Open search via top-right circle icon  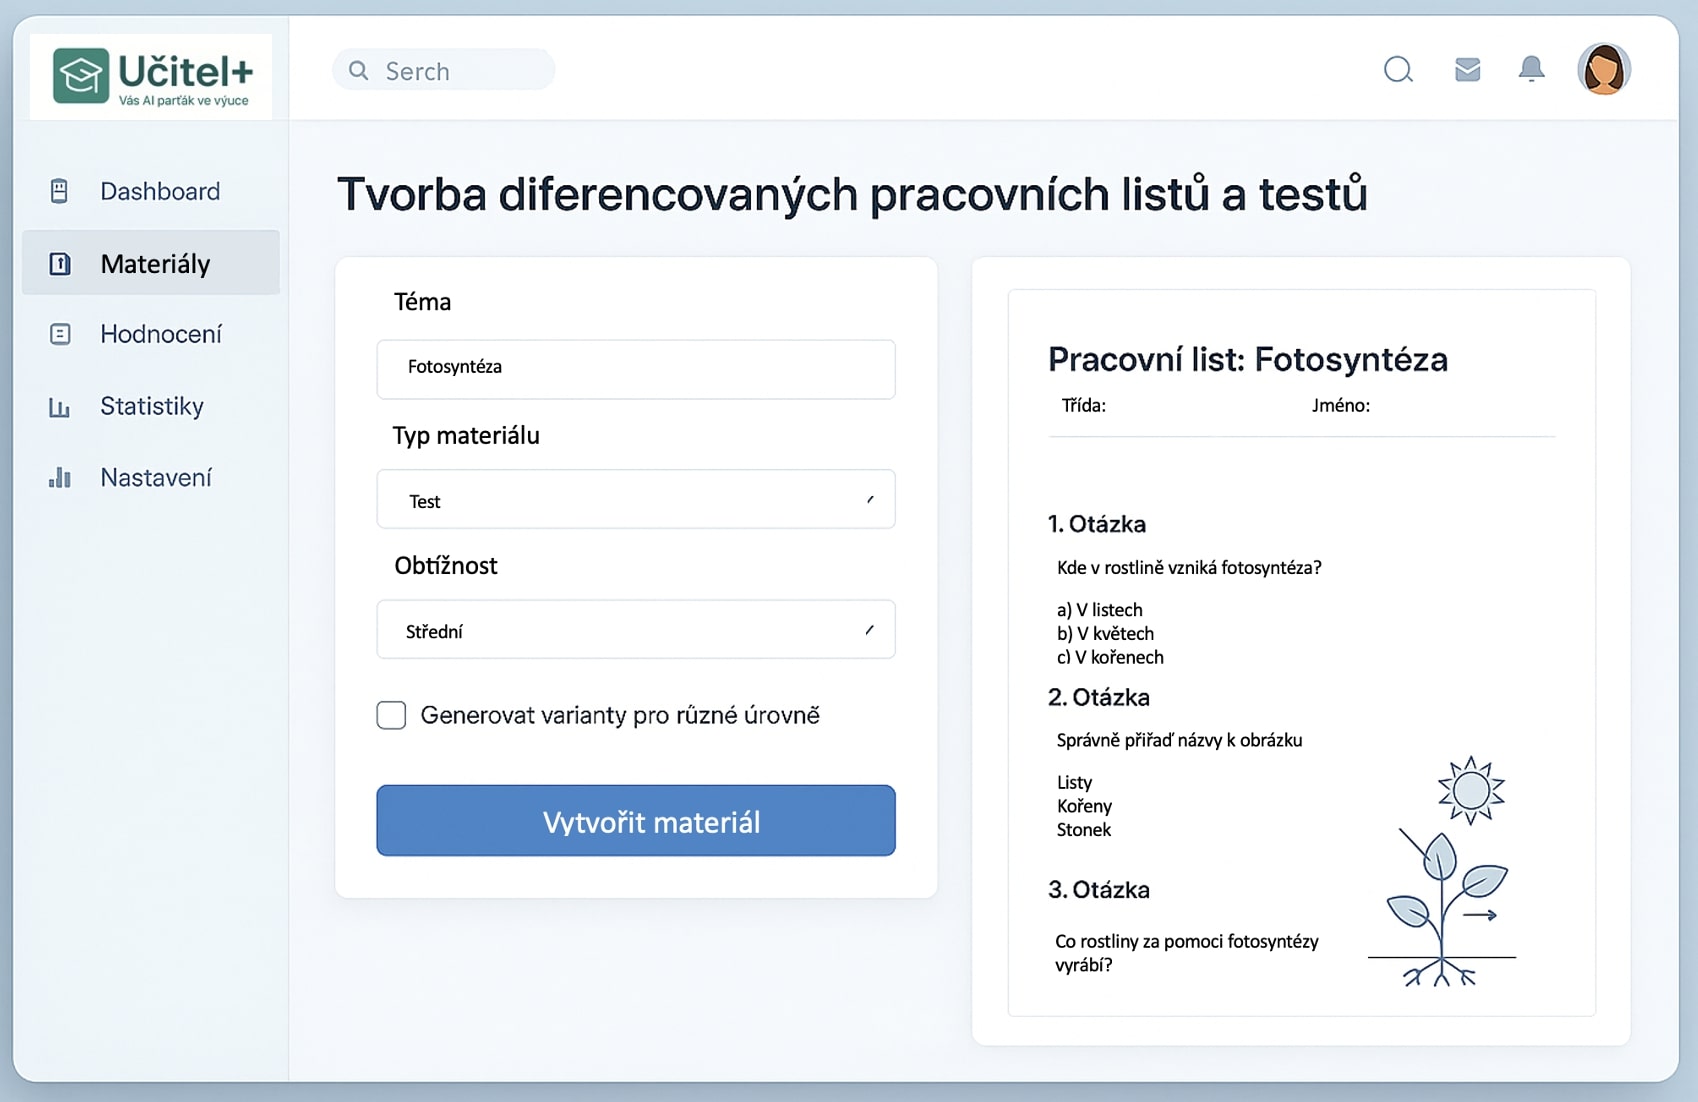(1398, 69)
